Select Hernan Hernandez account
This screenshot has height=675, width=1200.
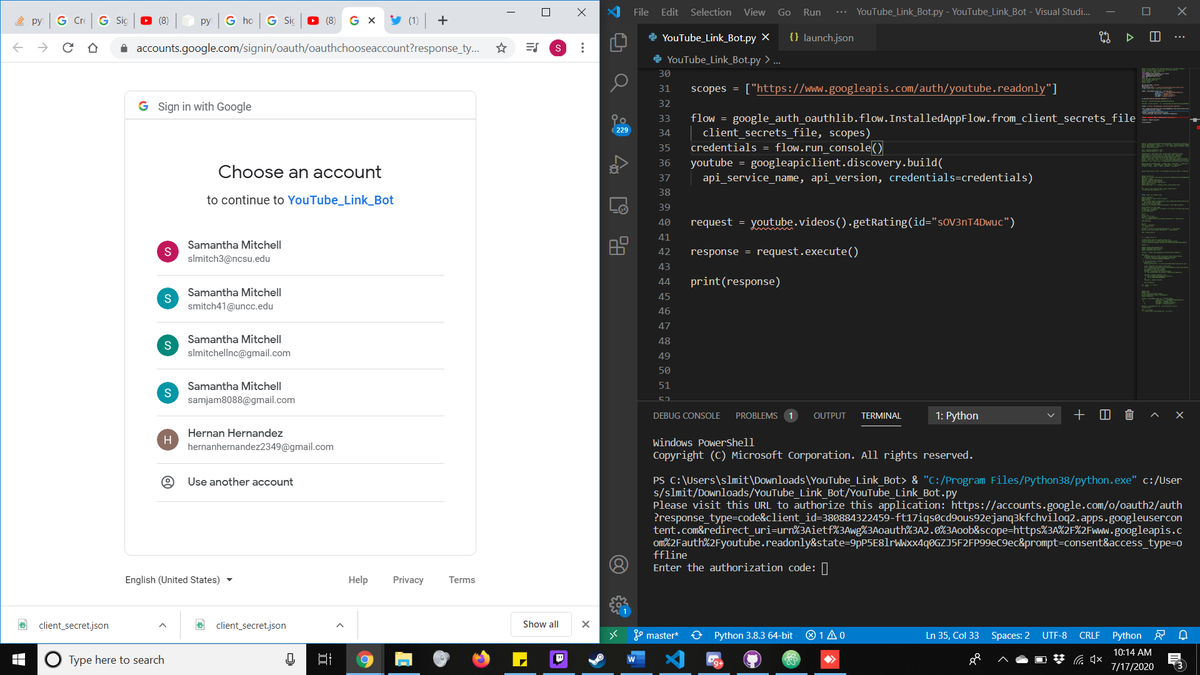(300, 440)
